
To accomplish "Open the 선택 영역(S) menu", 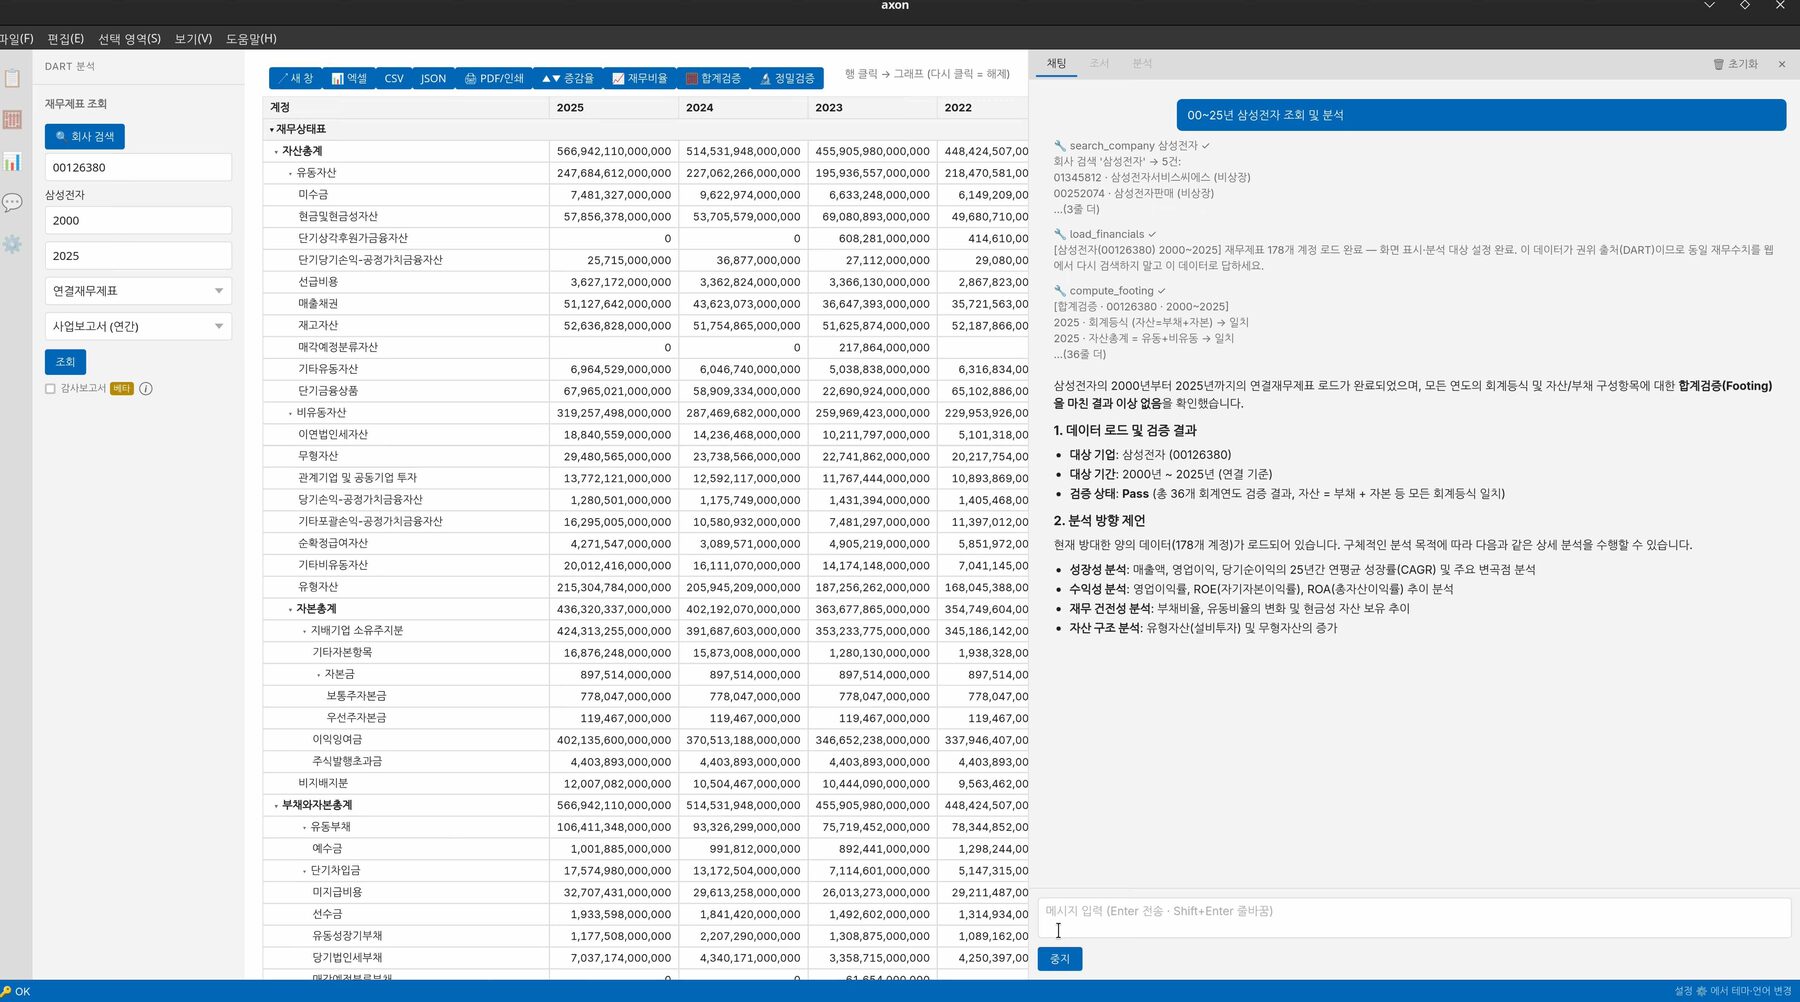I will point(129,39).
